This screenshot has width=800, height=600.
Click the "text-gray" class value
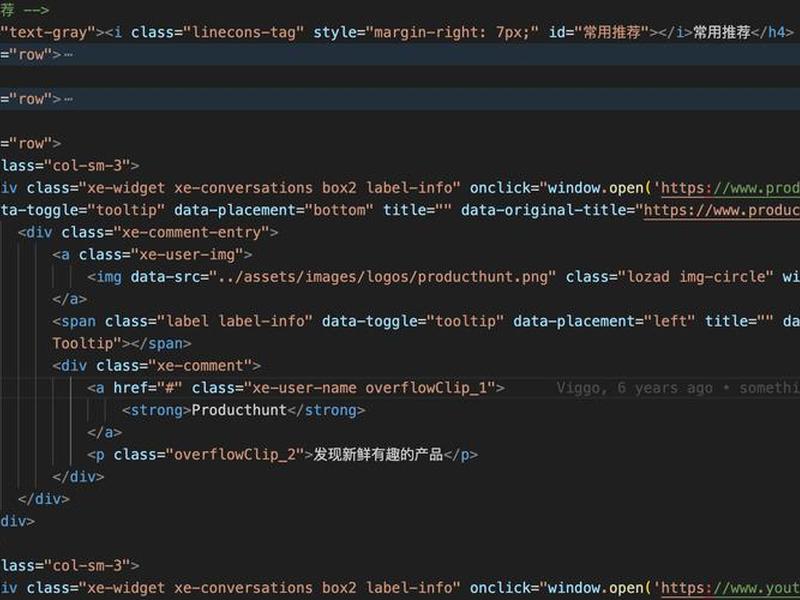pyautogui.click(x=48, y=33)
